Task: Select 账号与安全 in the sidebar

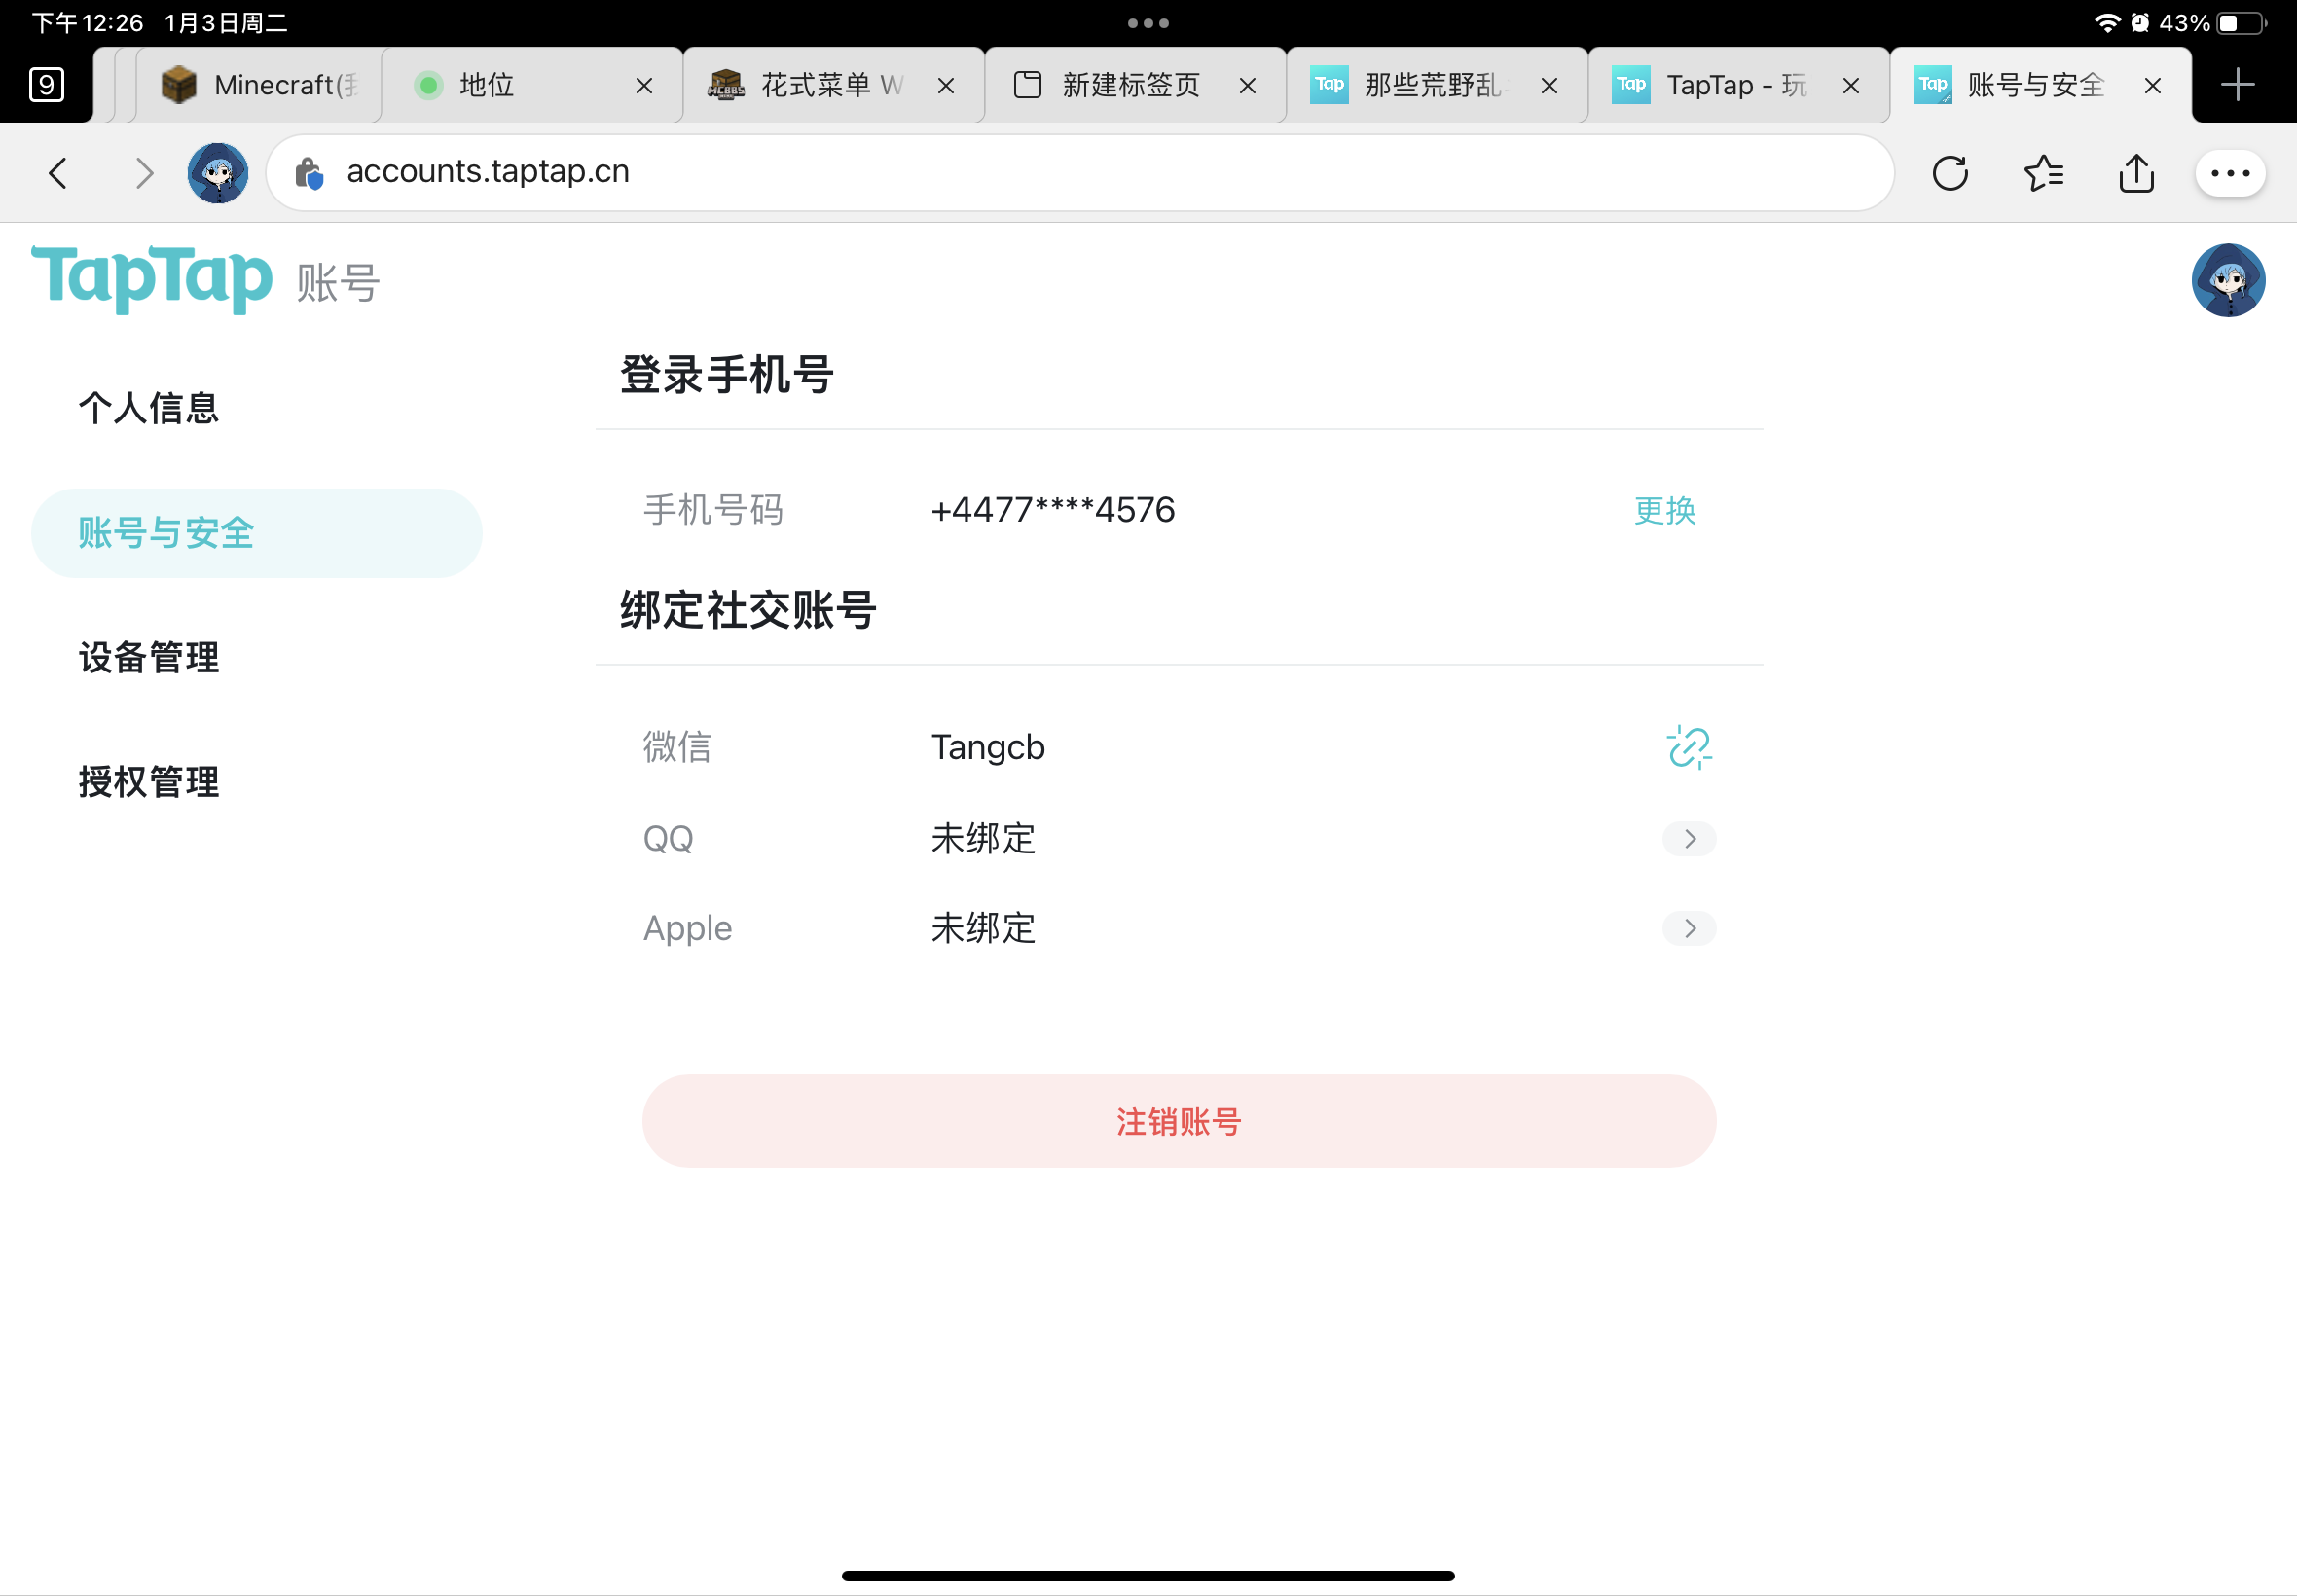Action: [257, 533]
